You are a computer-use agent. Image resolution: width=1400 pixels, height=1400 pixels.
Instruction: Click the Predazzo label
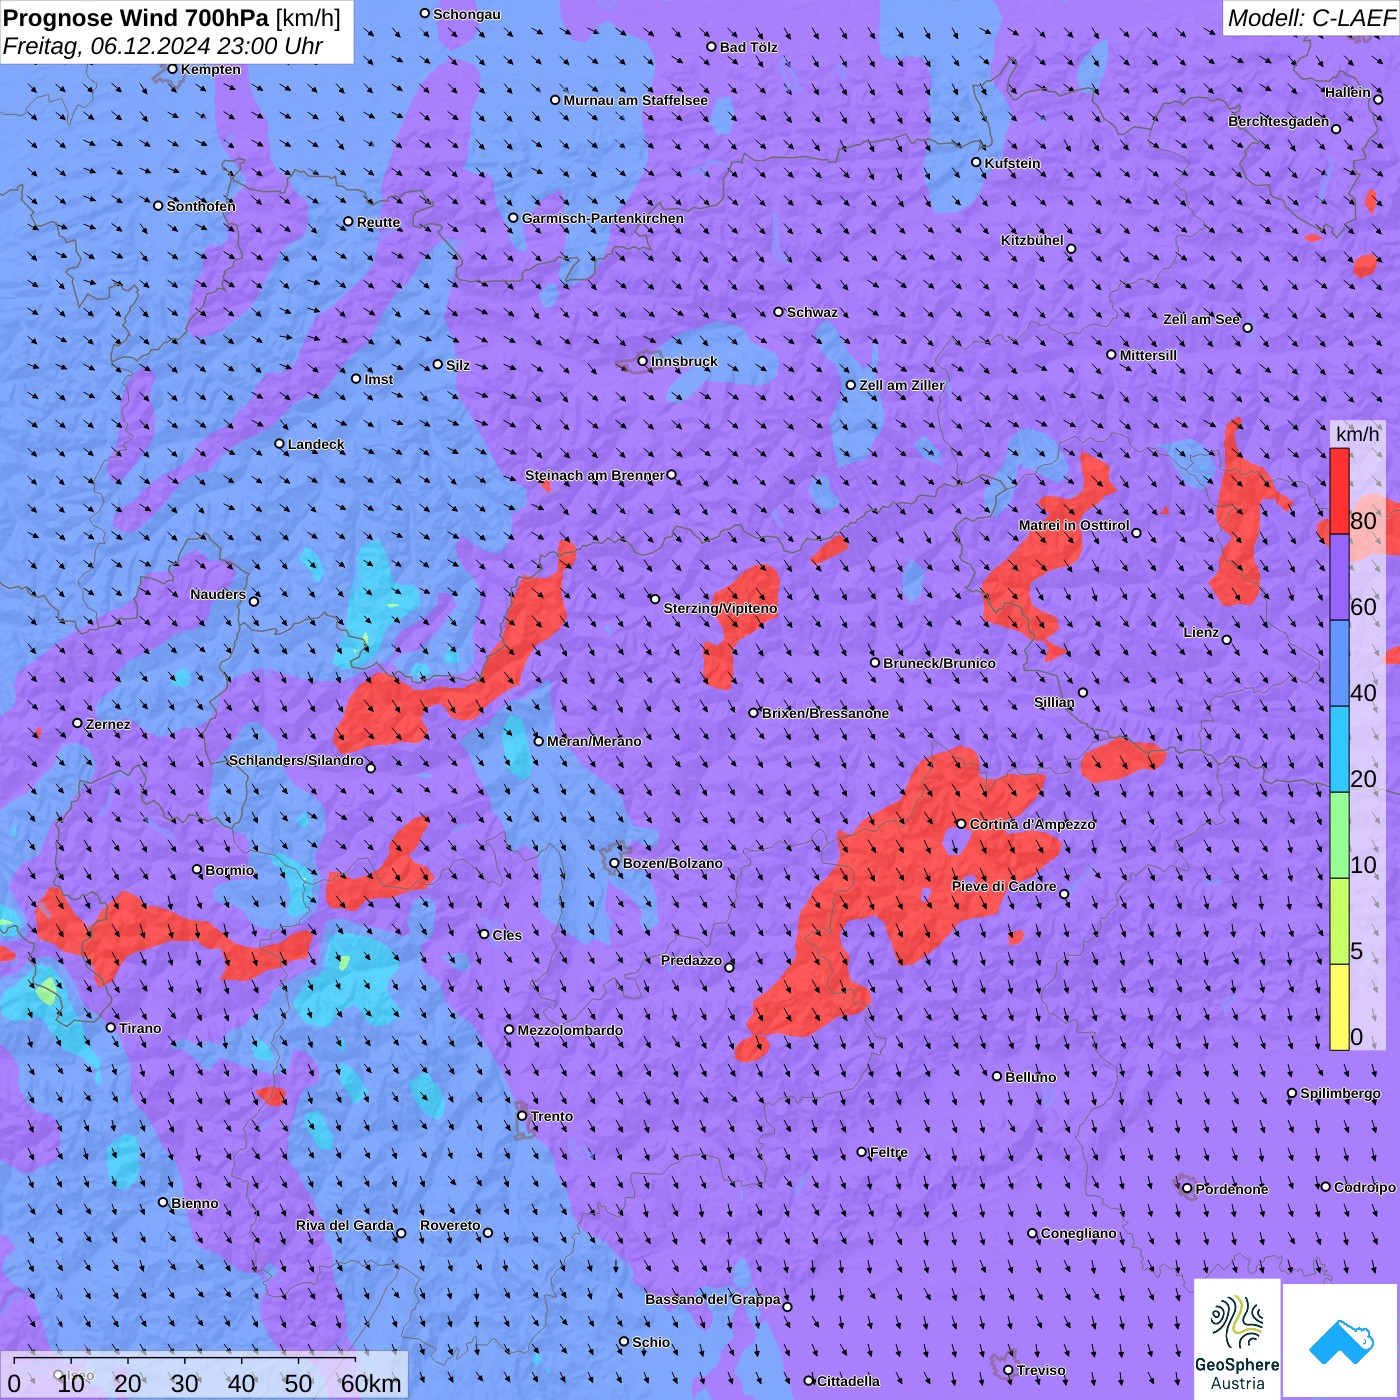(691, 960)
